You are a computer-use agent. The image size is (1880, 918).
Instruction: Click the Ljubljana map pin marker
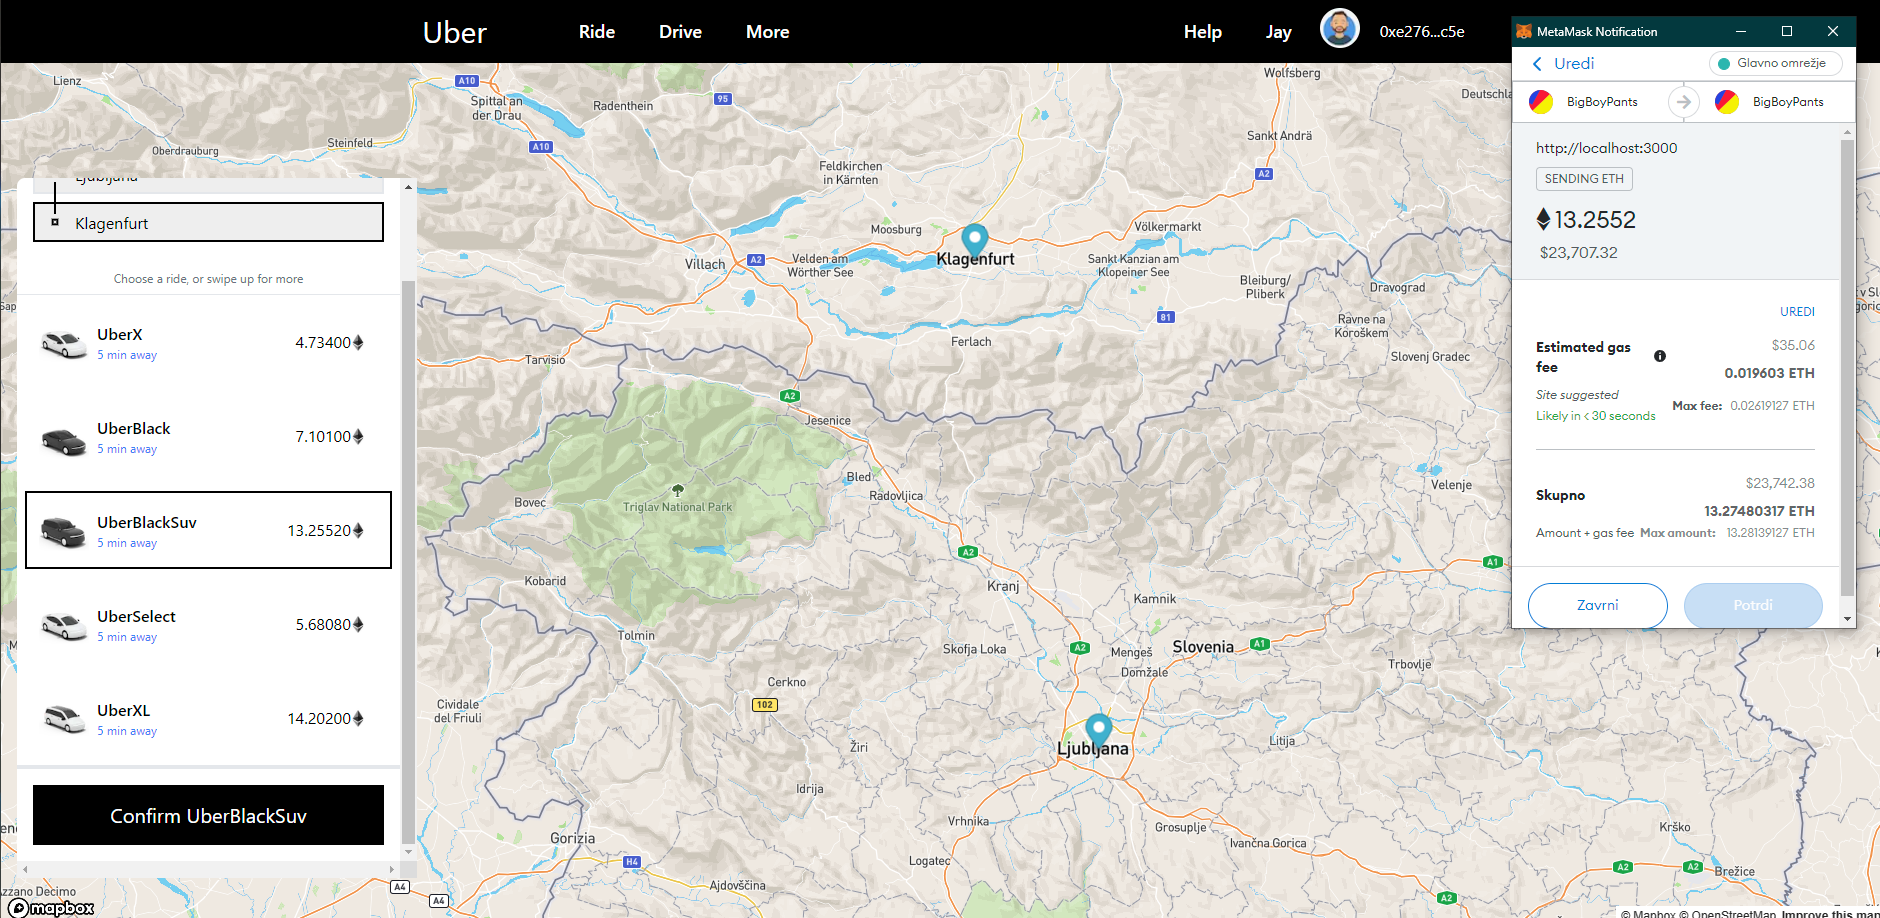[x=1098, y=730]
